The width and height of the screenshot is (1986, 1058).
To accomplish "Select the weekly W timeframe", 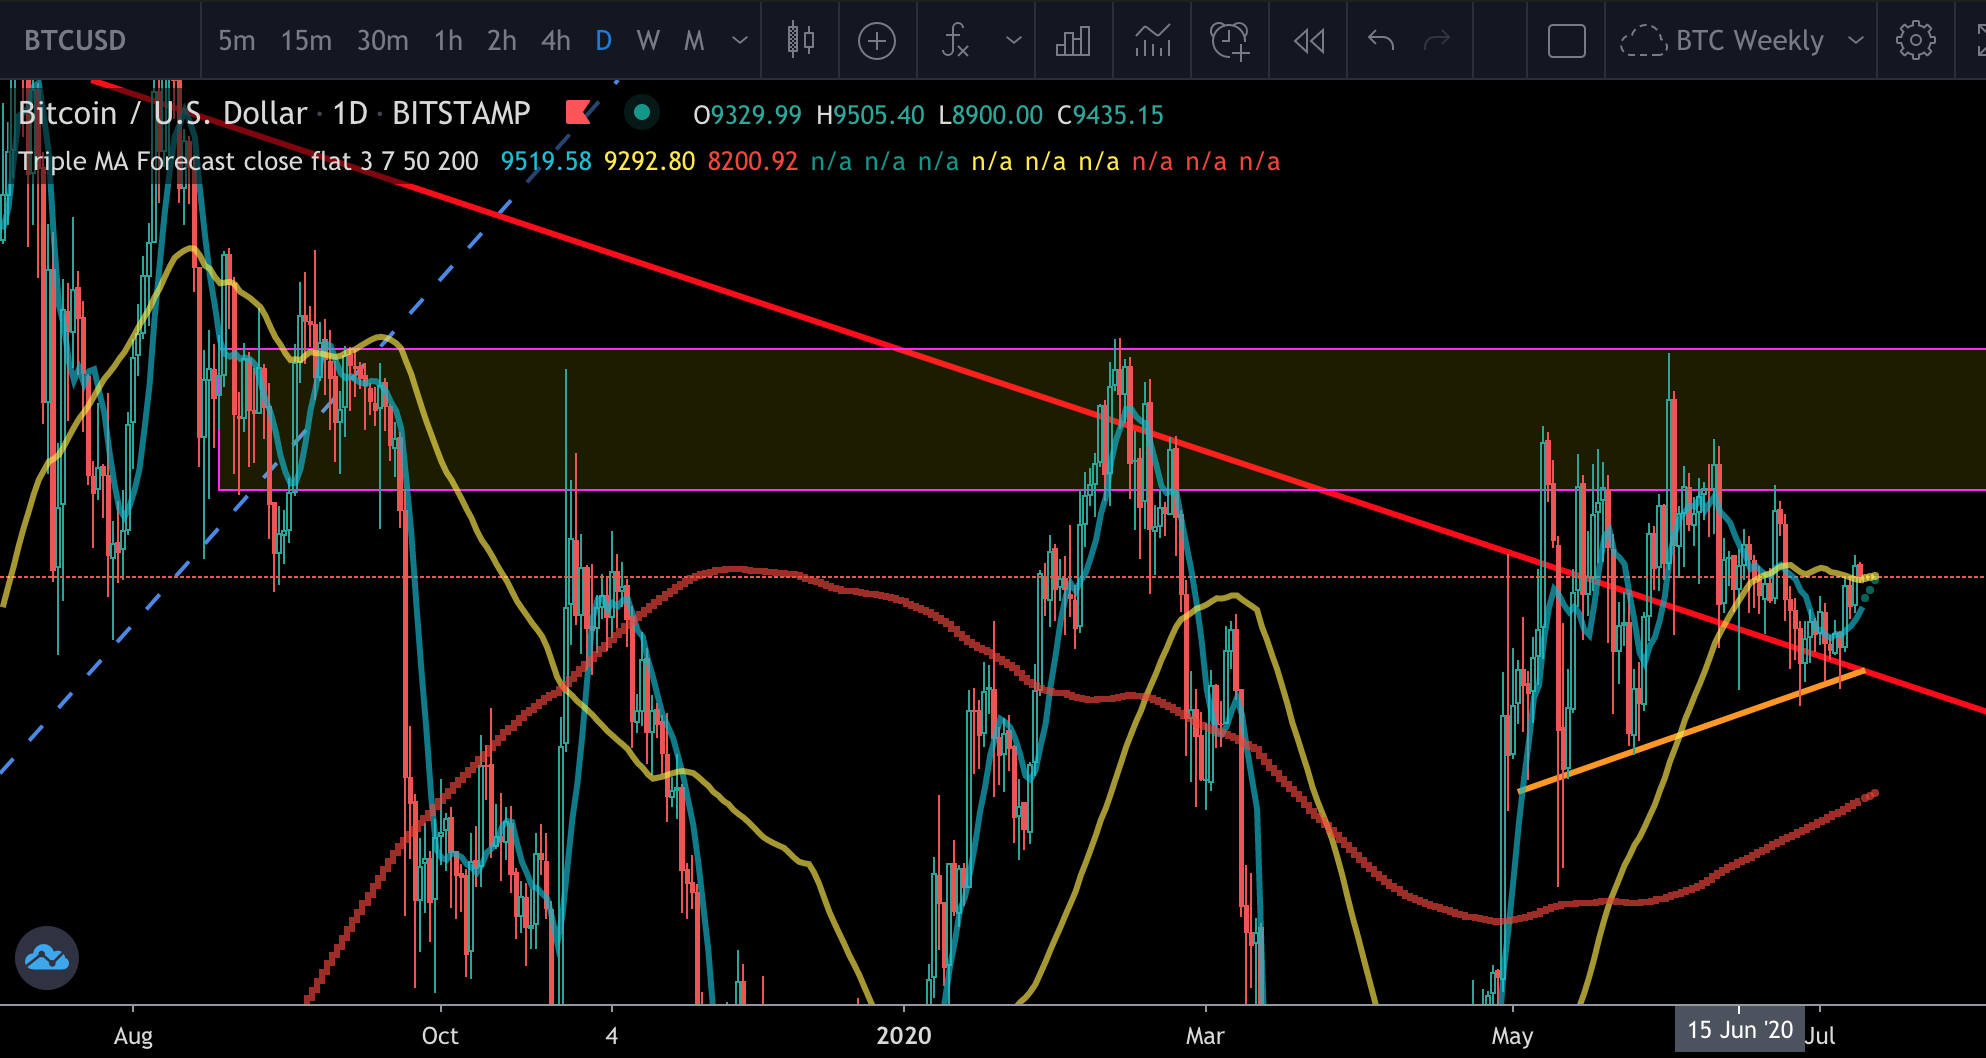I will [x=648, y=41].
